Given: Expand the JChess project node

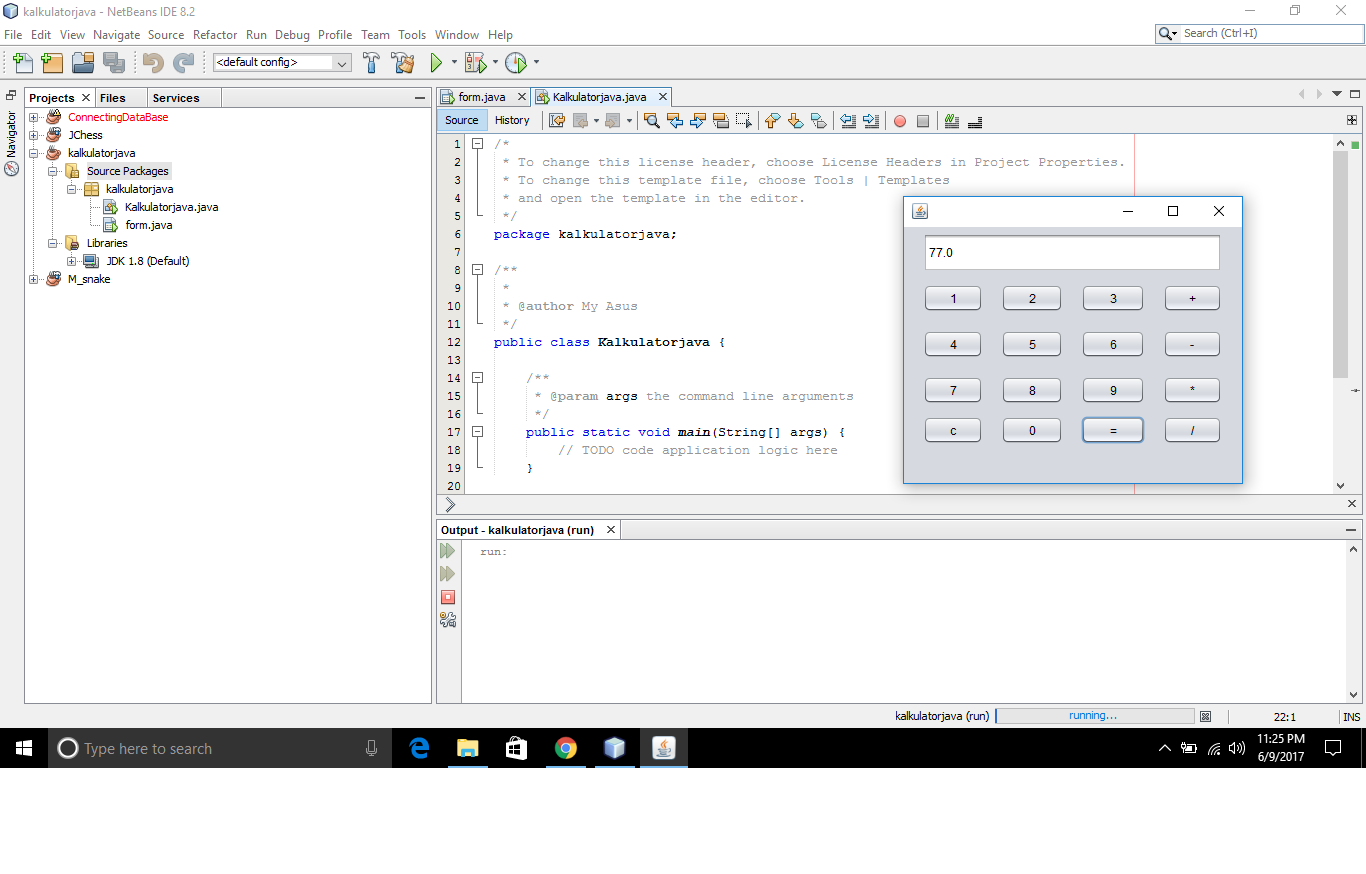Looking at the screenshot, I should point(34,135).
